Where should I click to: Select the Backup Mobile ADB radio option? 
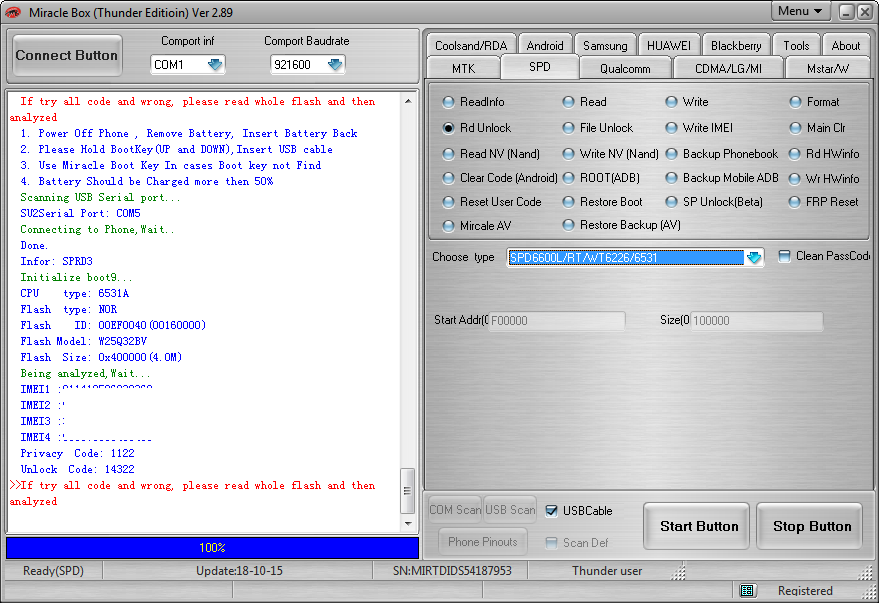click(x=722, y=178)
